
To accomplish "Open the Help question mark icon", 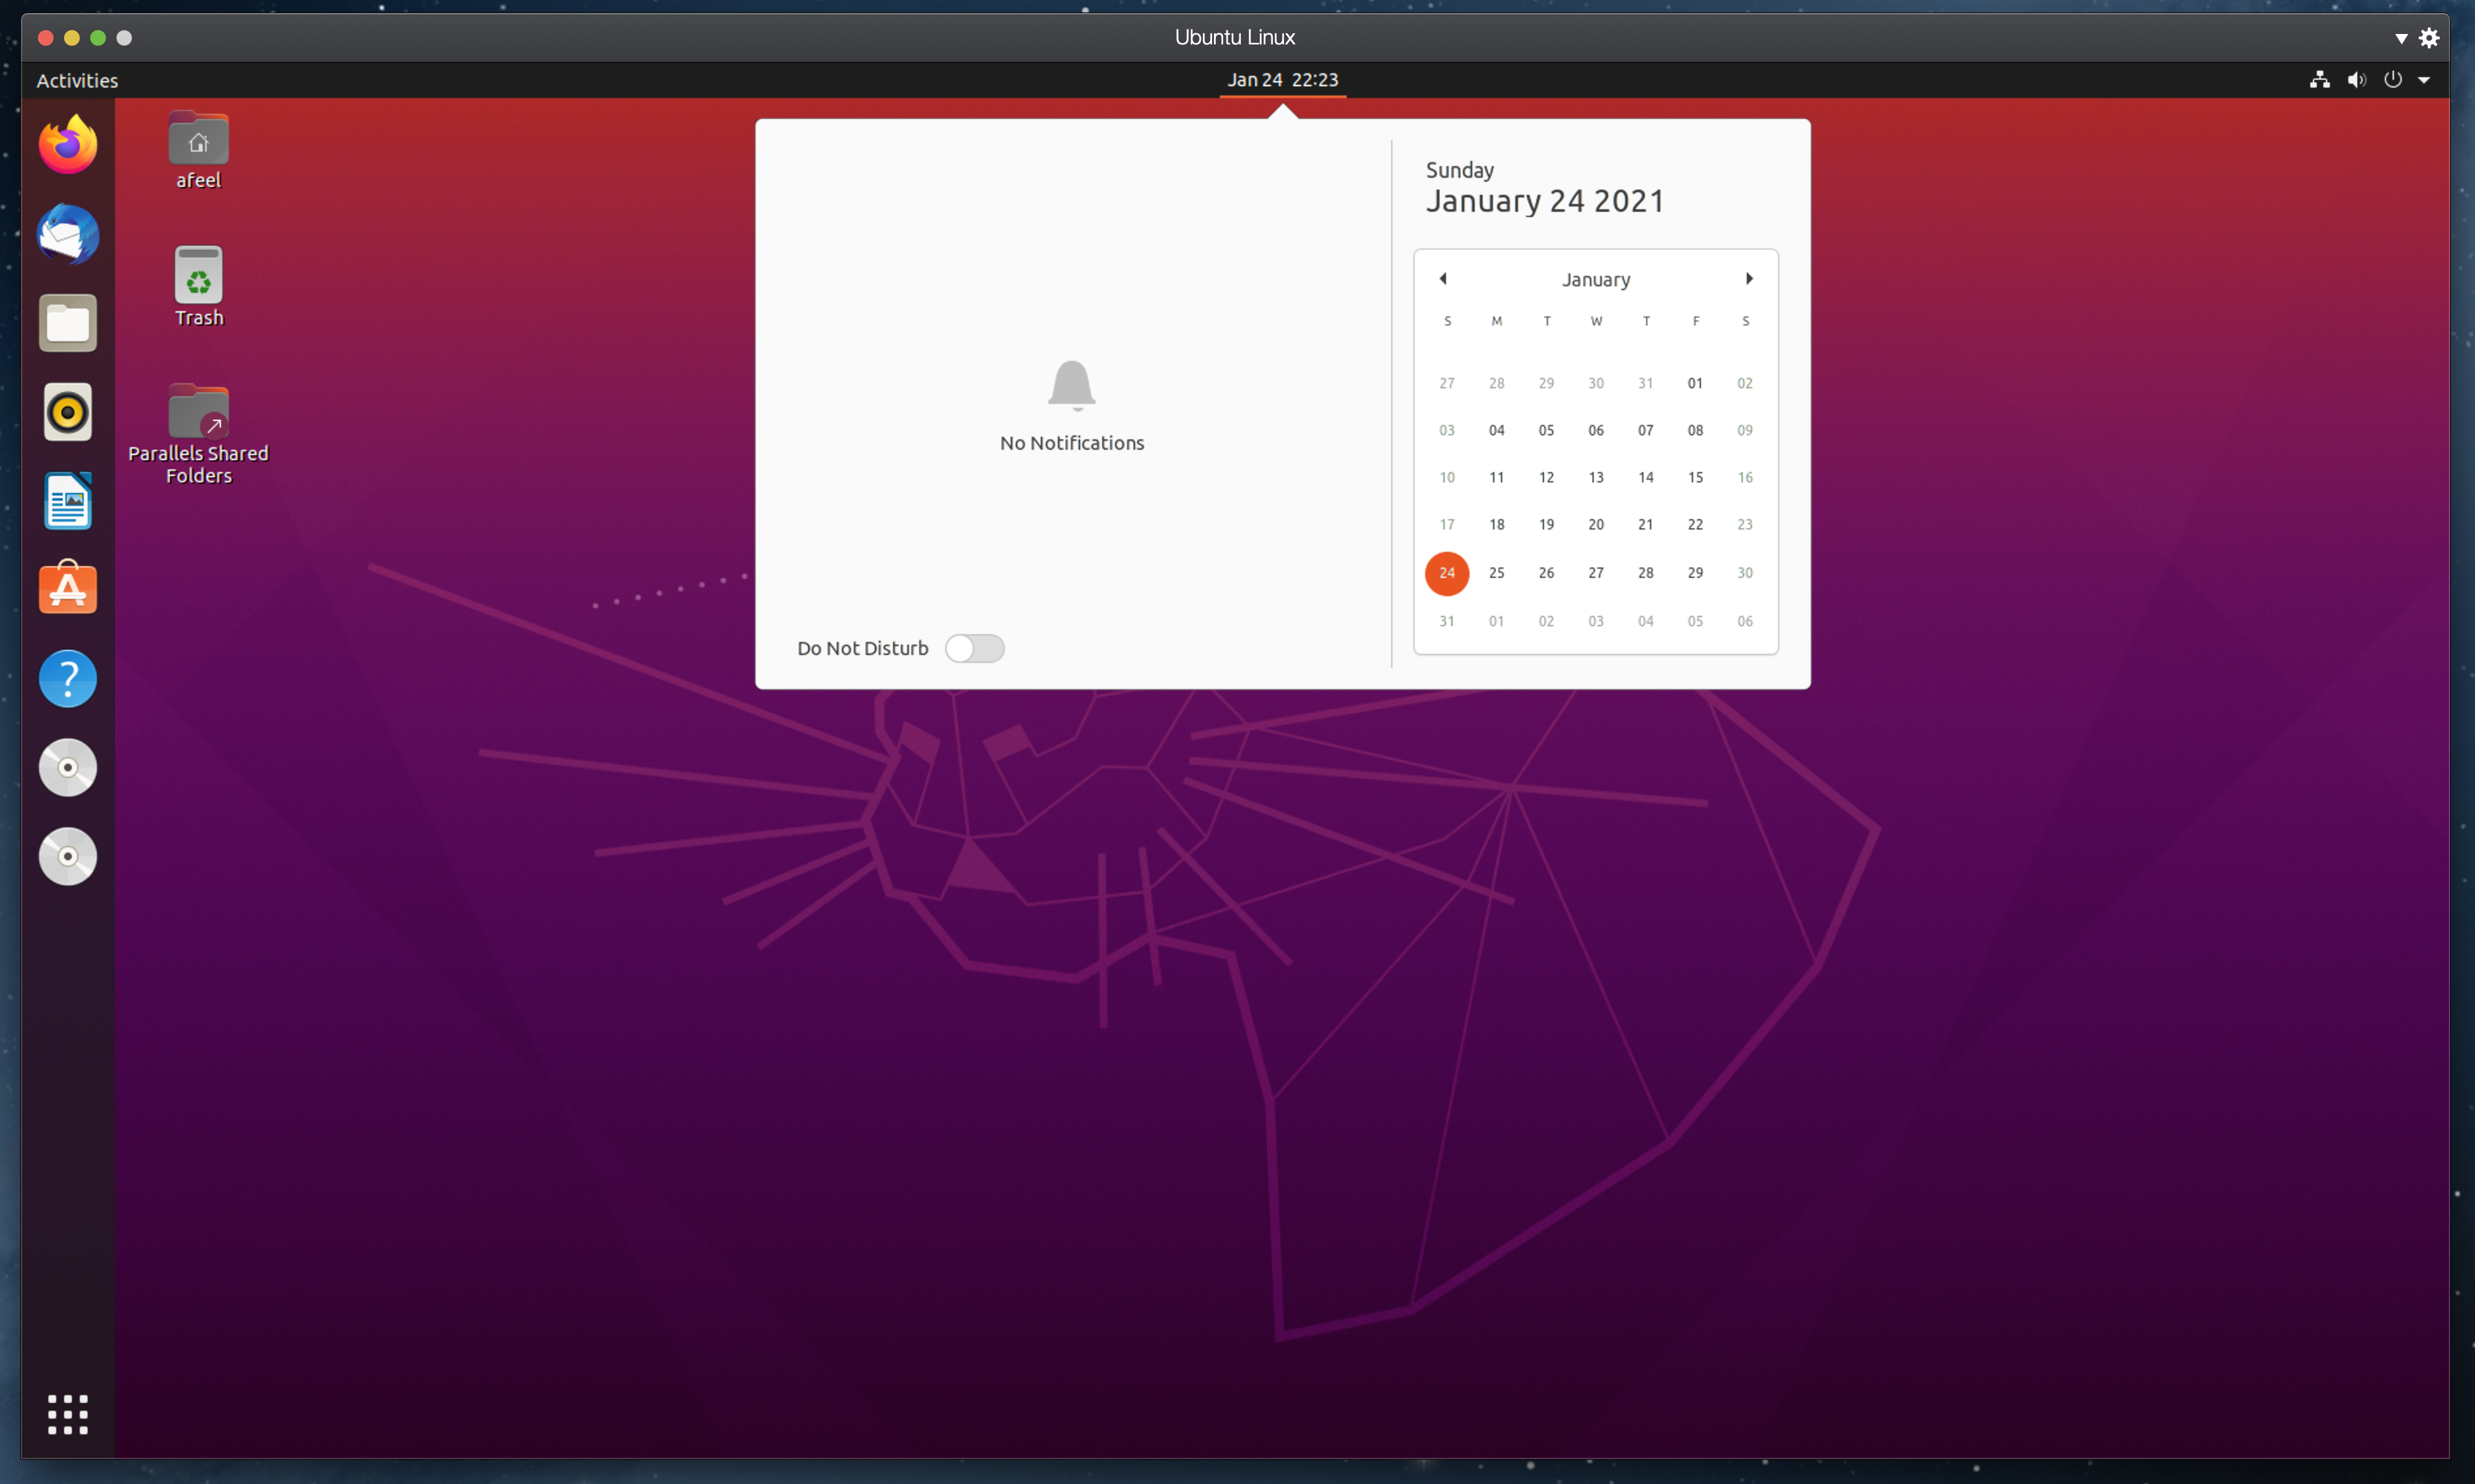I will 68,679.
